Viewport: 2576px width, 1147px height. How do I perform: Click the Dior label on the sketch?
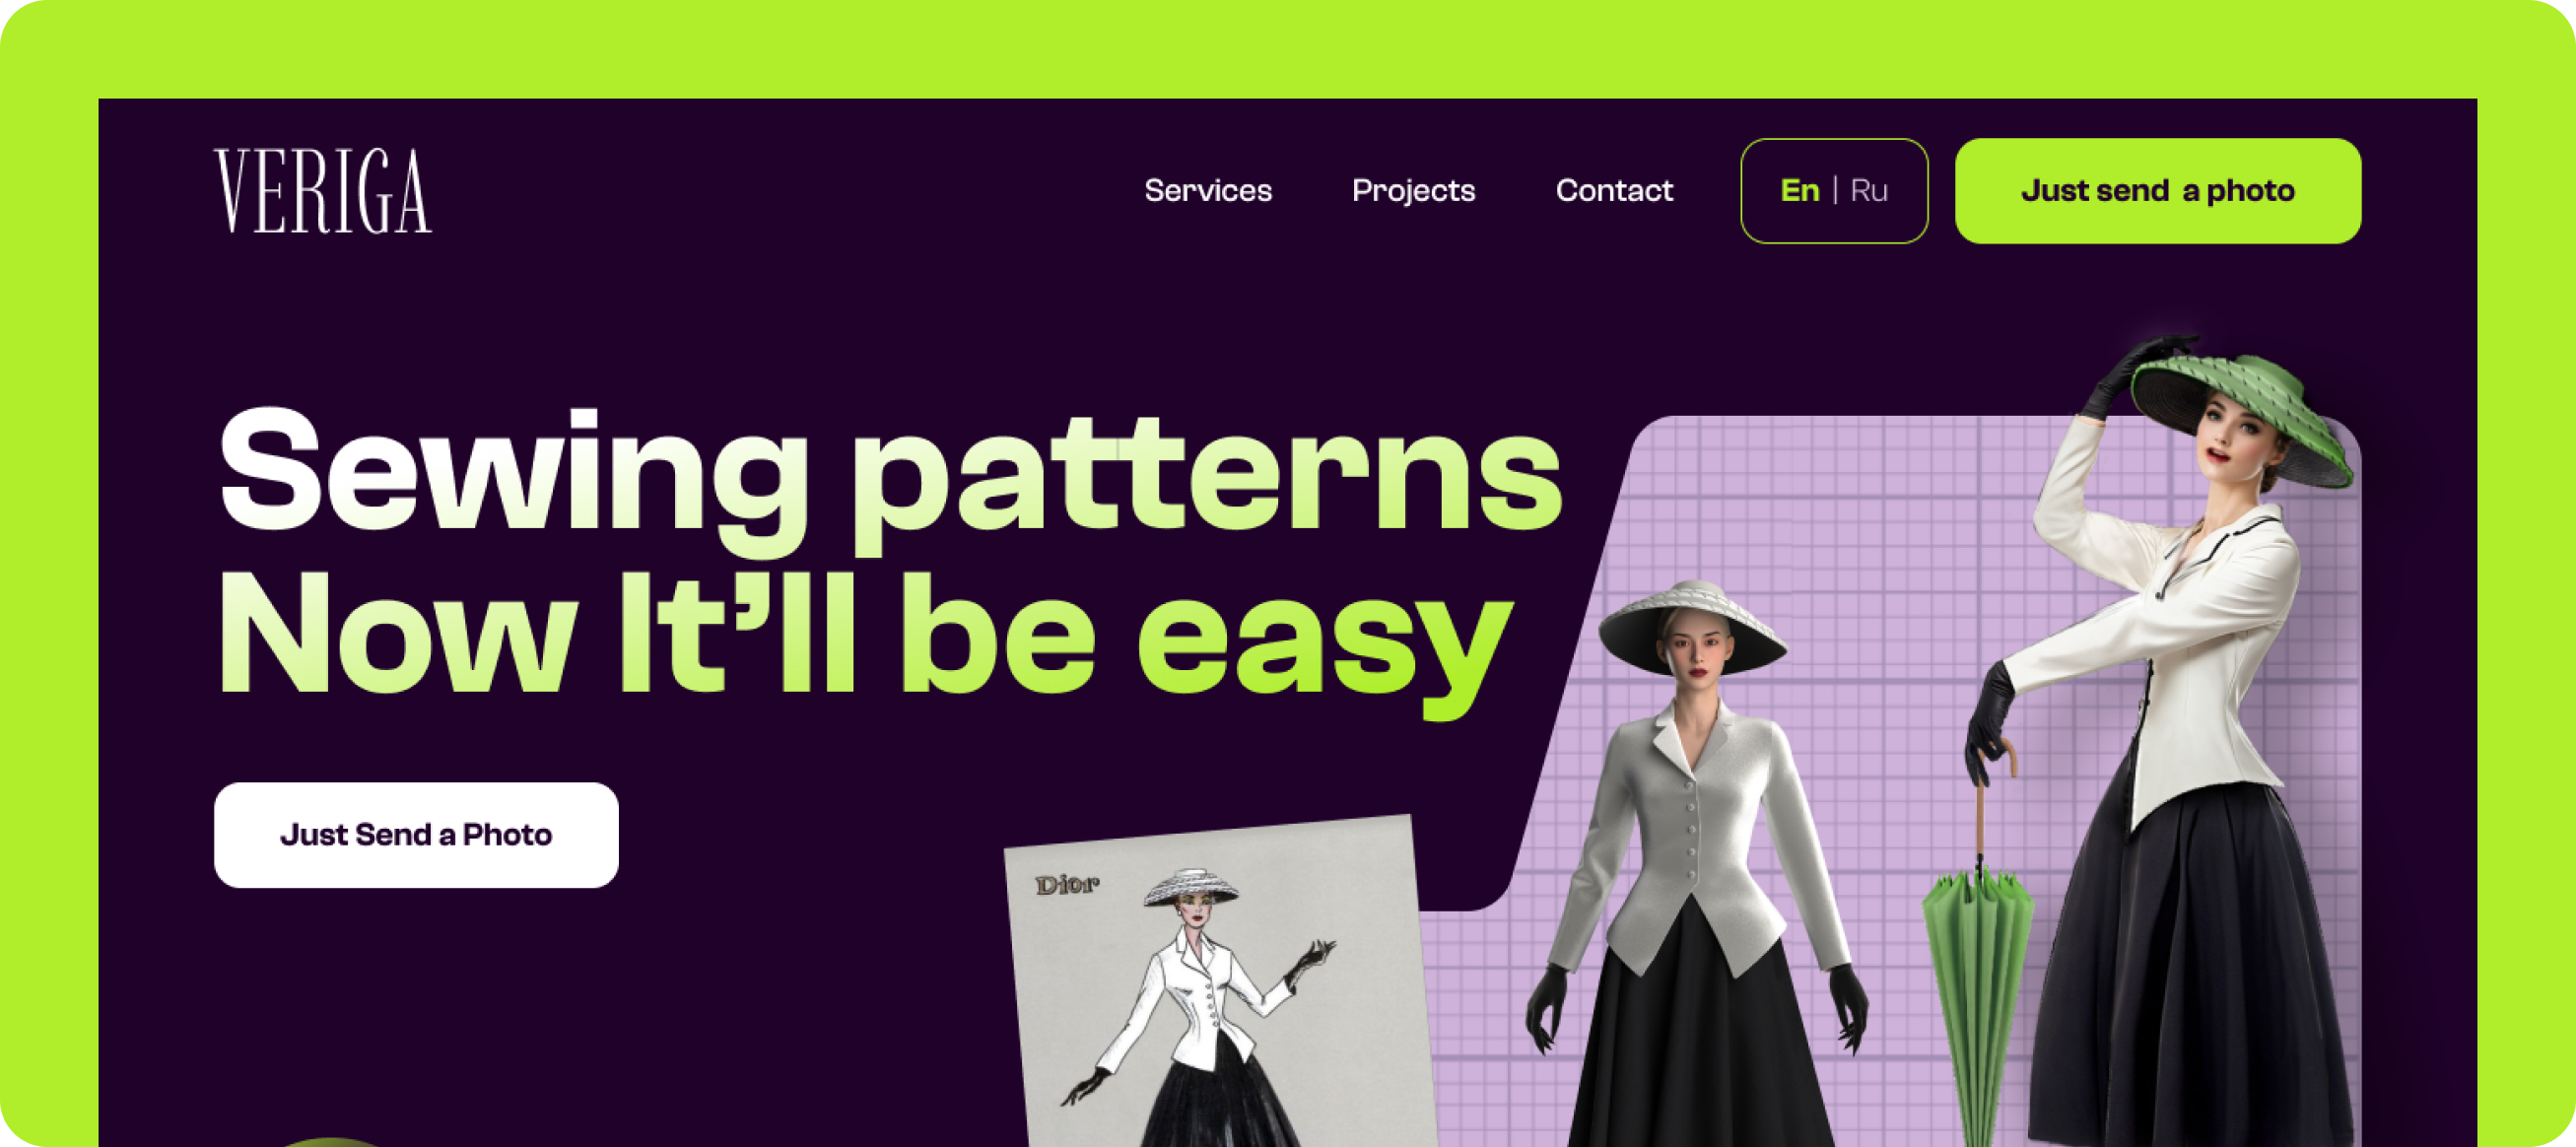[x=1067, y=884]
